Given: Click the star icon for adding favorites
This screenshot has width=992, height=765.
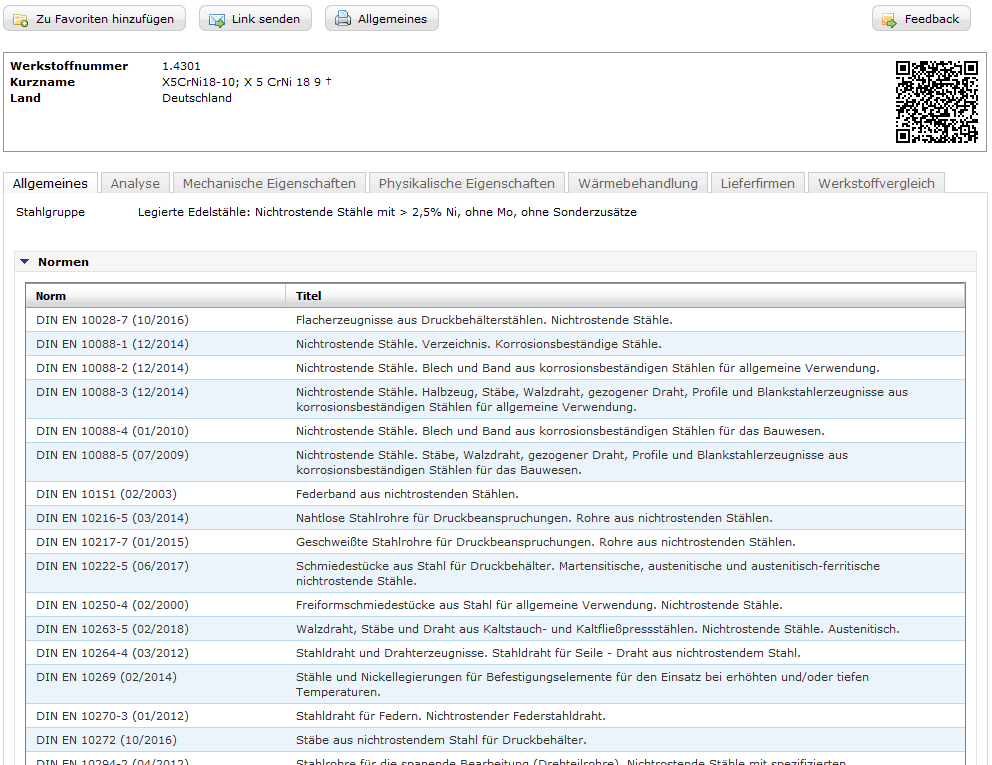Looking at the screenshot, I should tap(21, 19).
